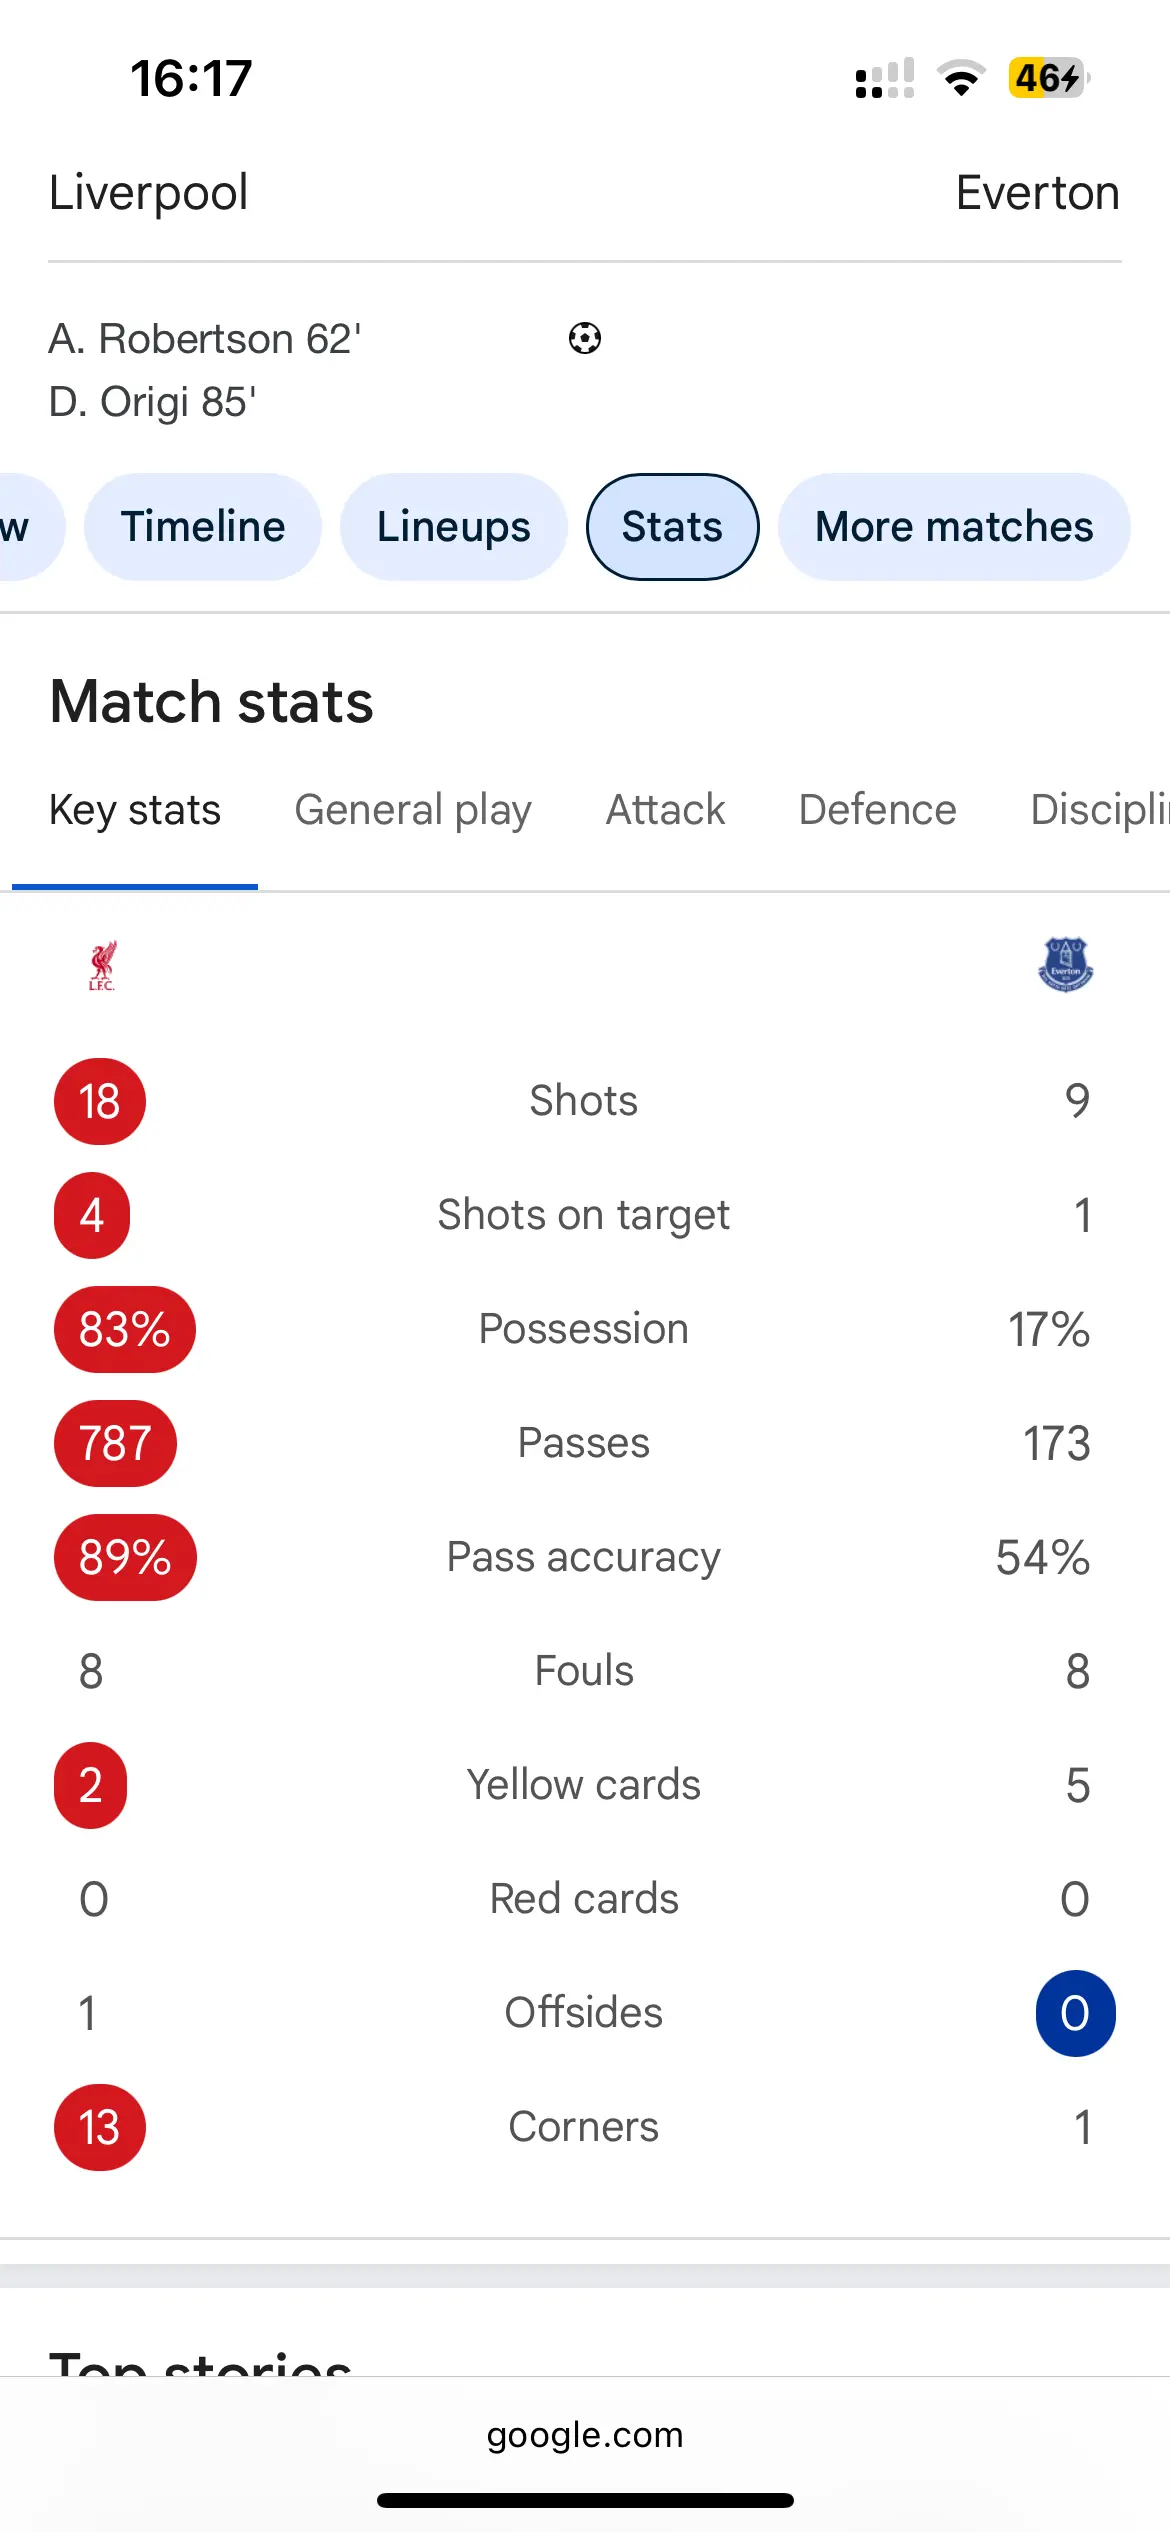Tap the Everton club crest icon
The image size is (1170, 2532).
click(1066, 964)
